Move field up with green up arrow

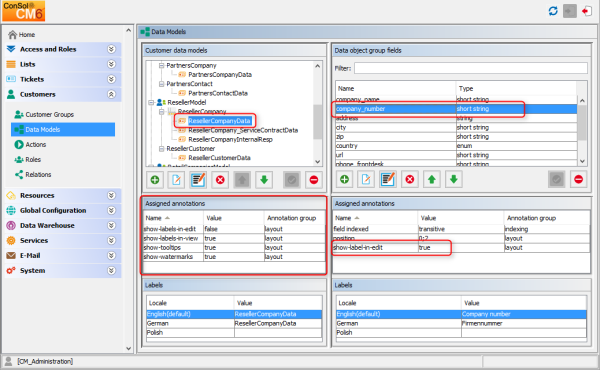(432, 179)
